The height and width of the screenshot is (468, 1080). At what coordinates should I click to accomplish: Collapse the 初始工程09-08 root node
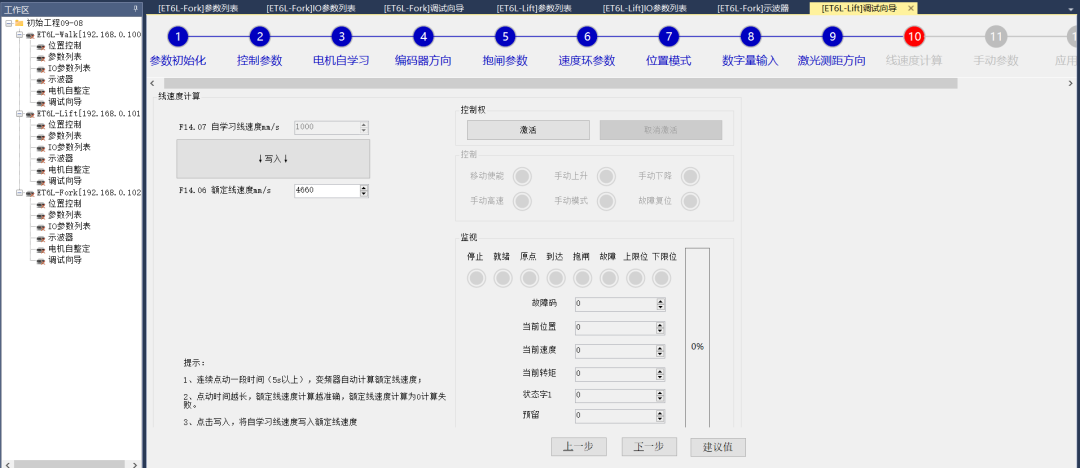pos(7,23)
